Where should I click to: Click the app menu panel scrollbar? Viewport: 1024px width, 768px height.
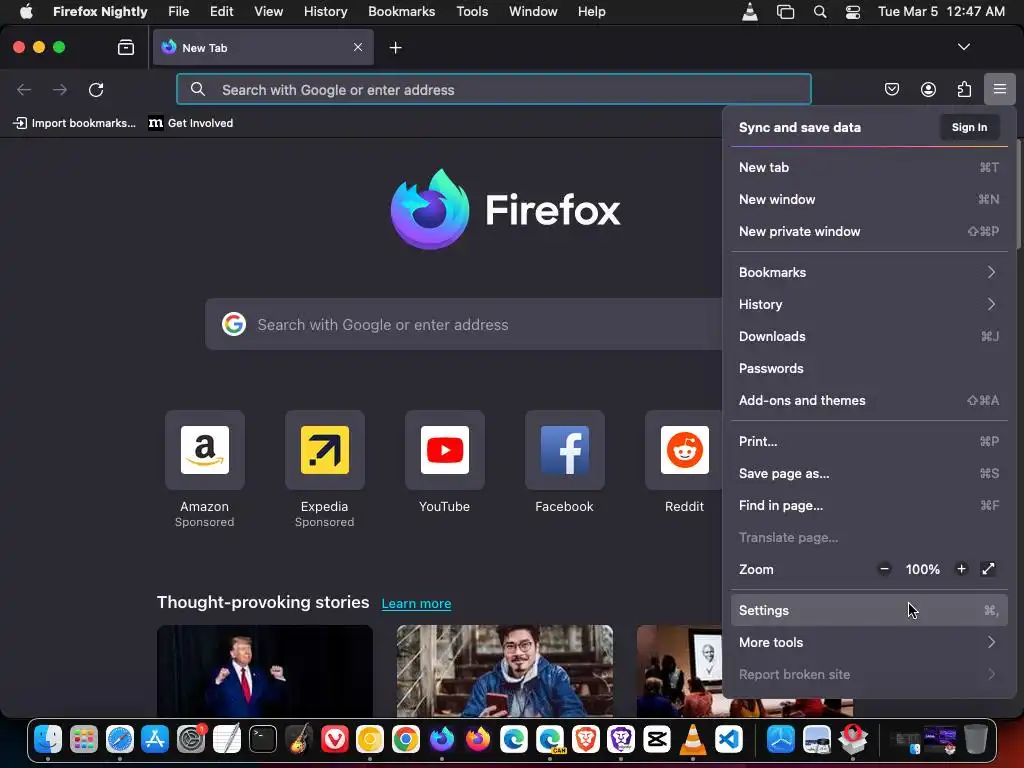(x=1018, y=196)
